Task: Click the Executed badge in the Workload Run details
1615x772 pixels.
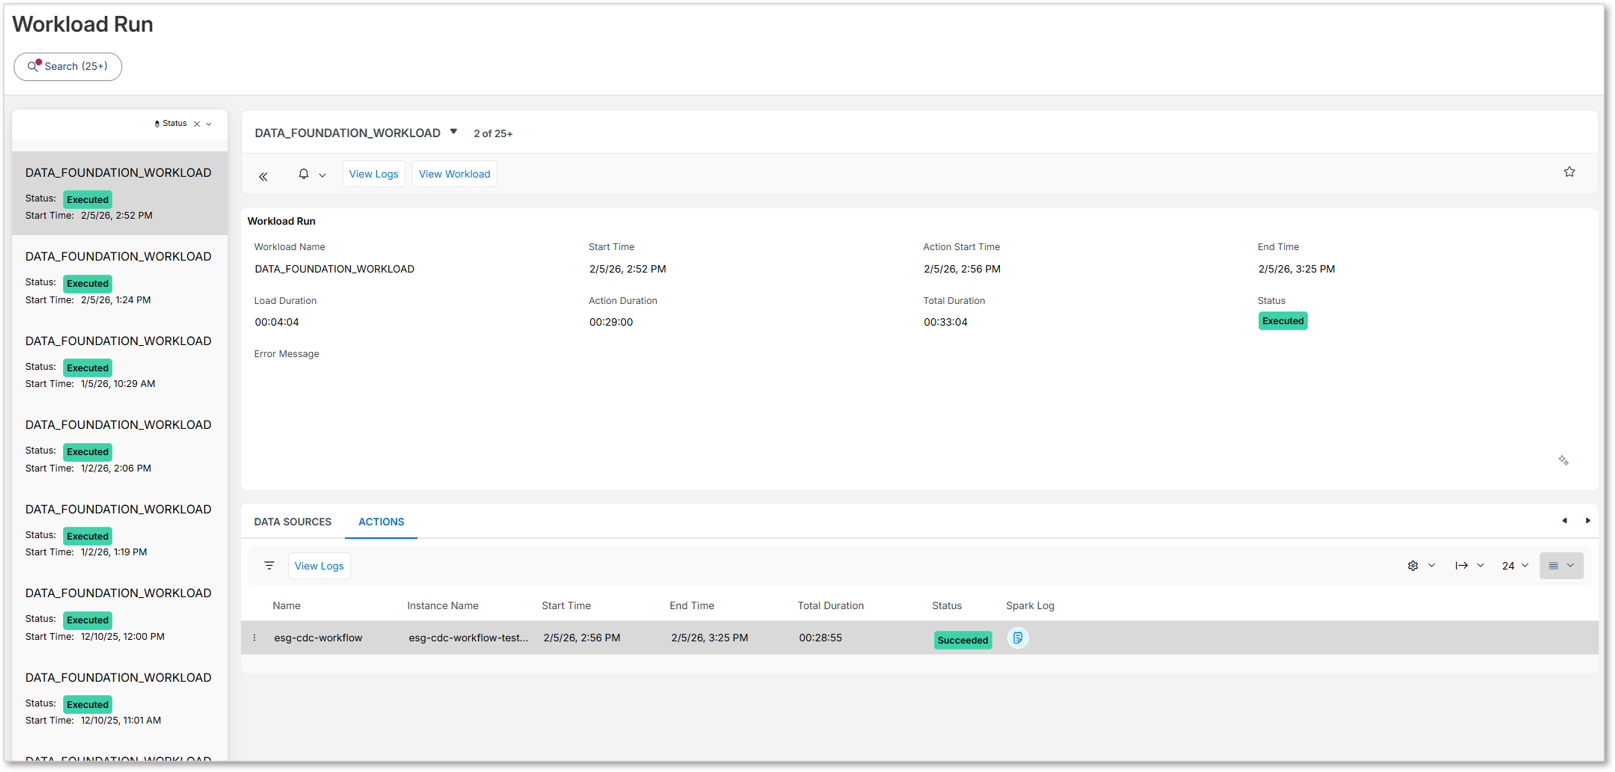Action: [x=1282, y=321]
